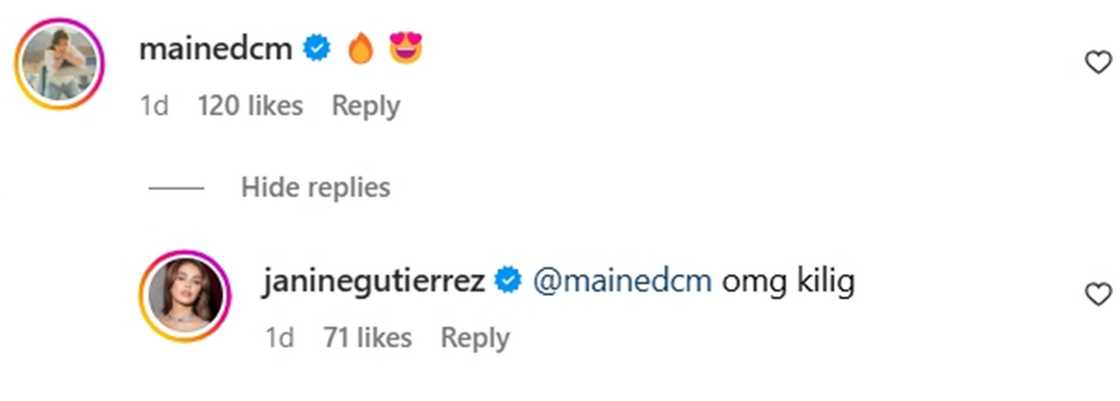Image resolution: width=1120 pixels, height=401 pixels.
Task: Click the 1d timestamp under mainedcm's comment
Action: pos(154,106)
